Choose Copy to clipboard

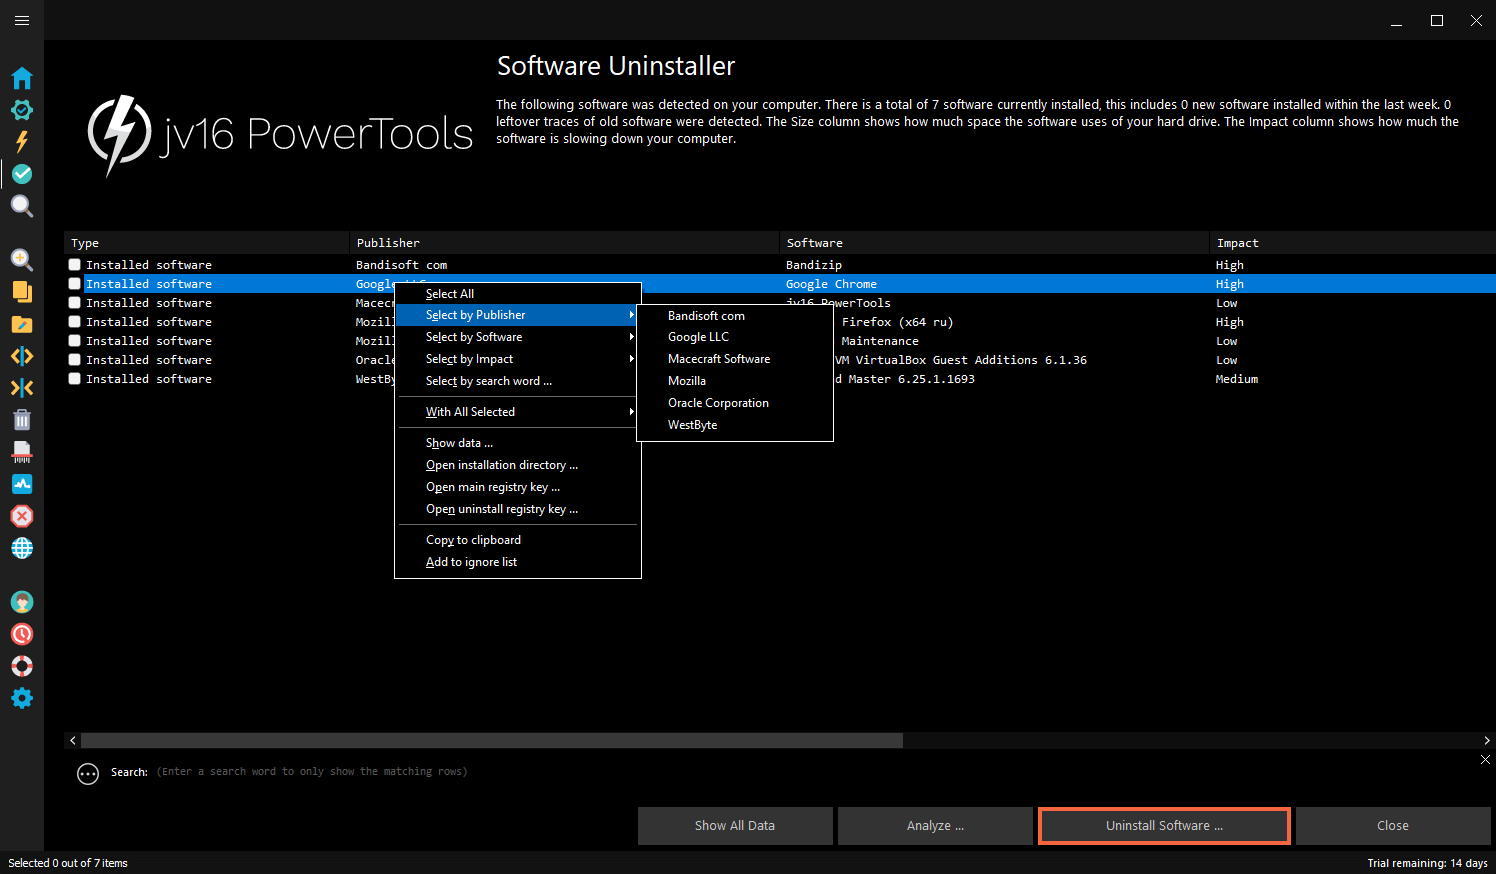(x=517, y=540)
